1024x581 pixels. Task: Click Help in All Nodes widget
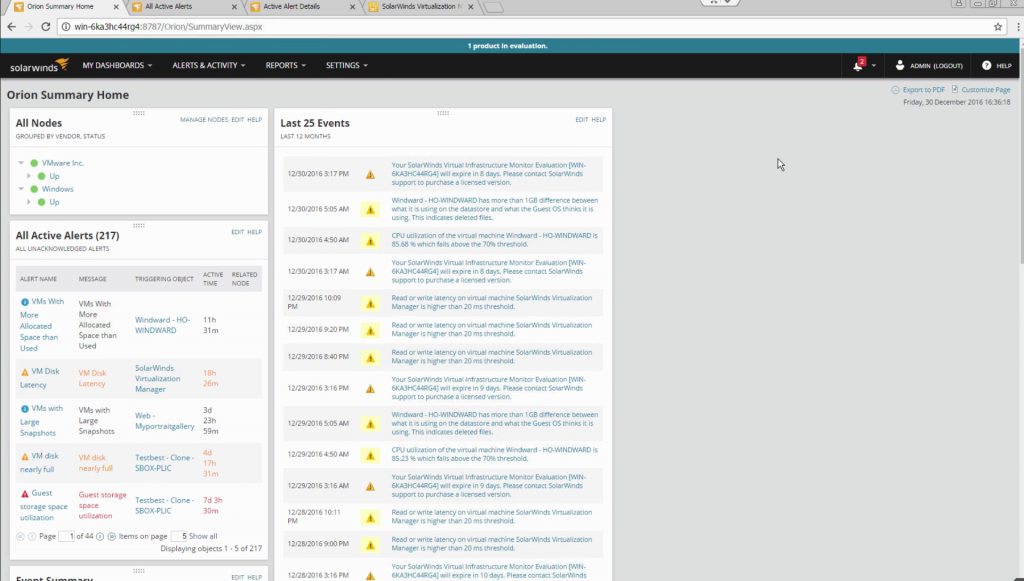point(255,120)
